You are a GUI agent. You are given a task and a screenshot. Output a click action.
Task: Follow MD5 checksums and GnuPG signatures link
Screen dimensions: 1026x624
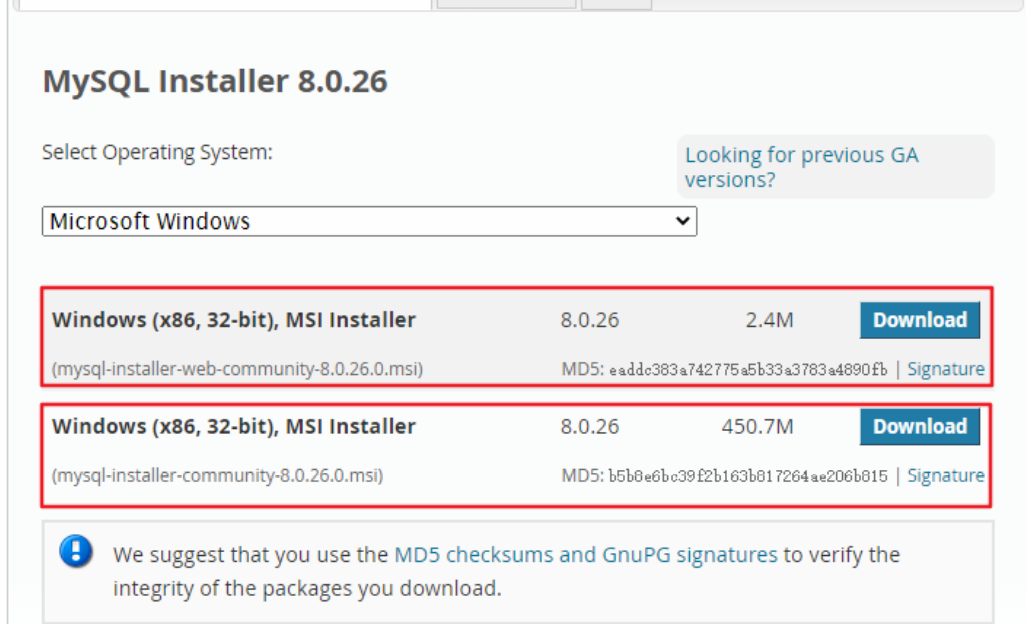point(586,555)
